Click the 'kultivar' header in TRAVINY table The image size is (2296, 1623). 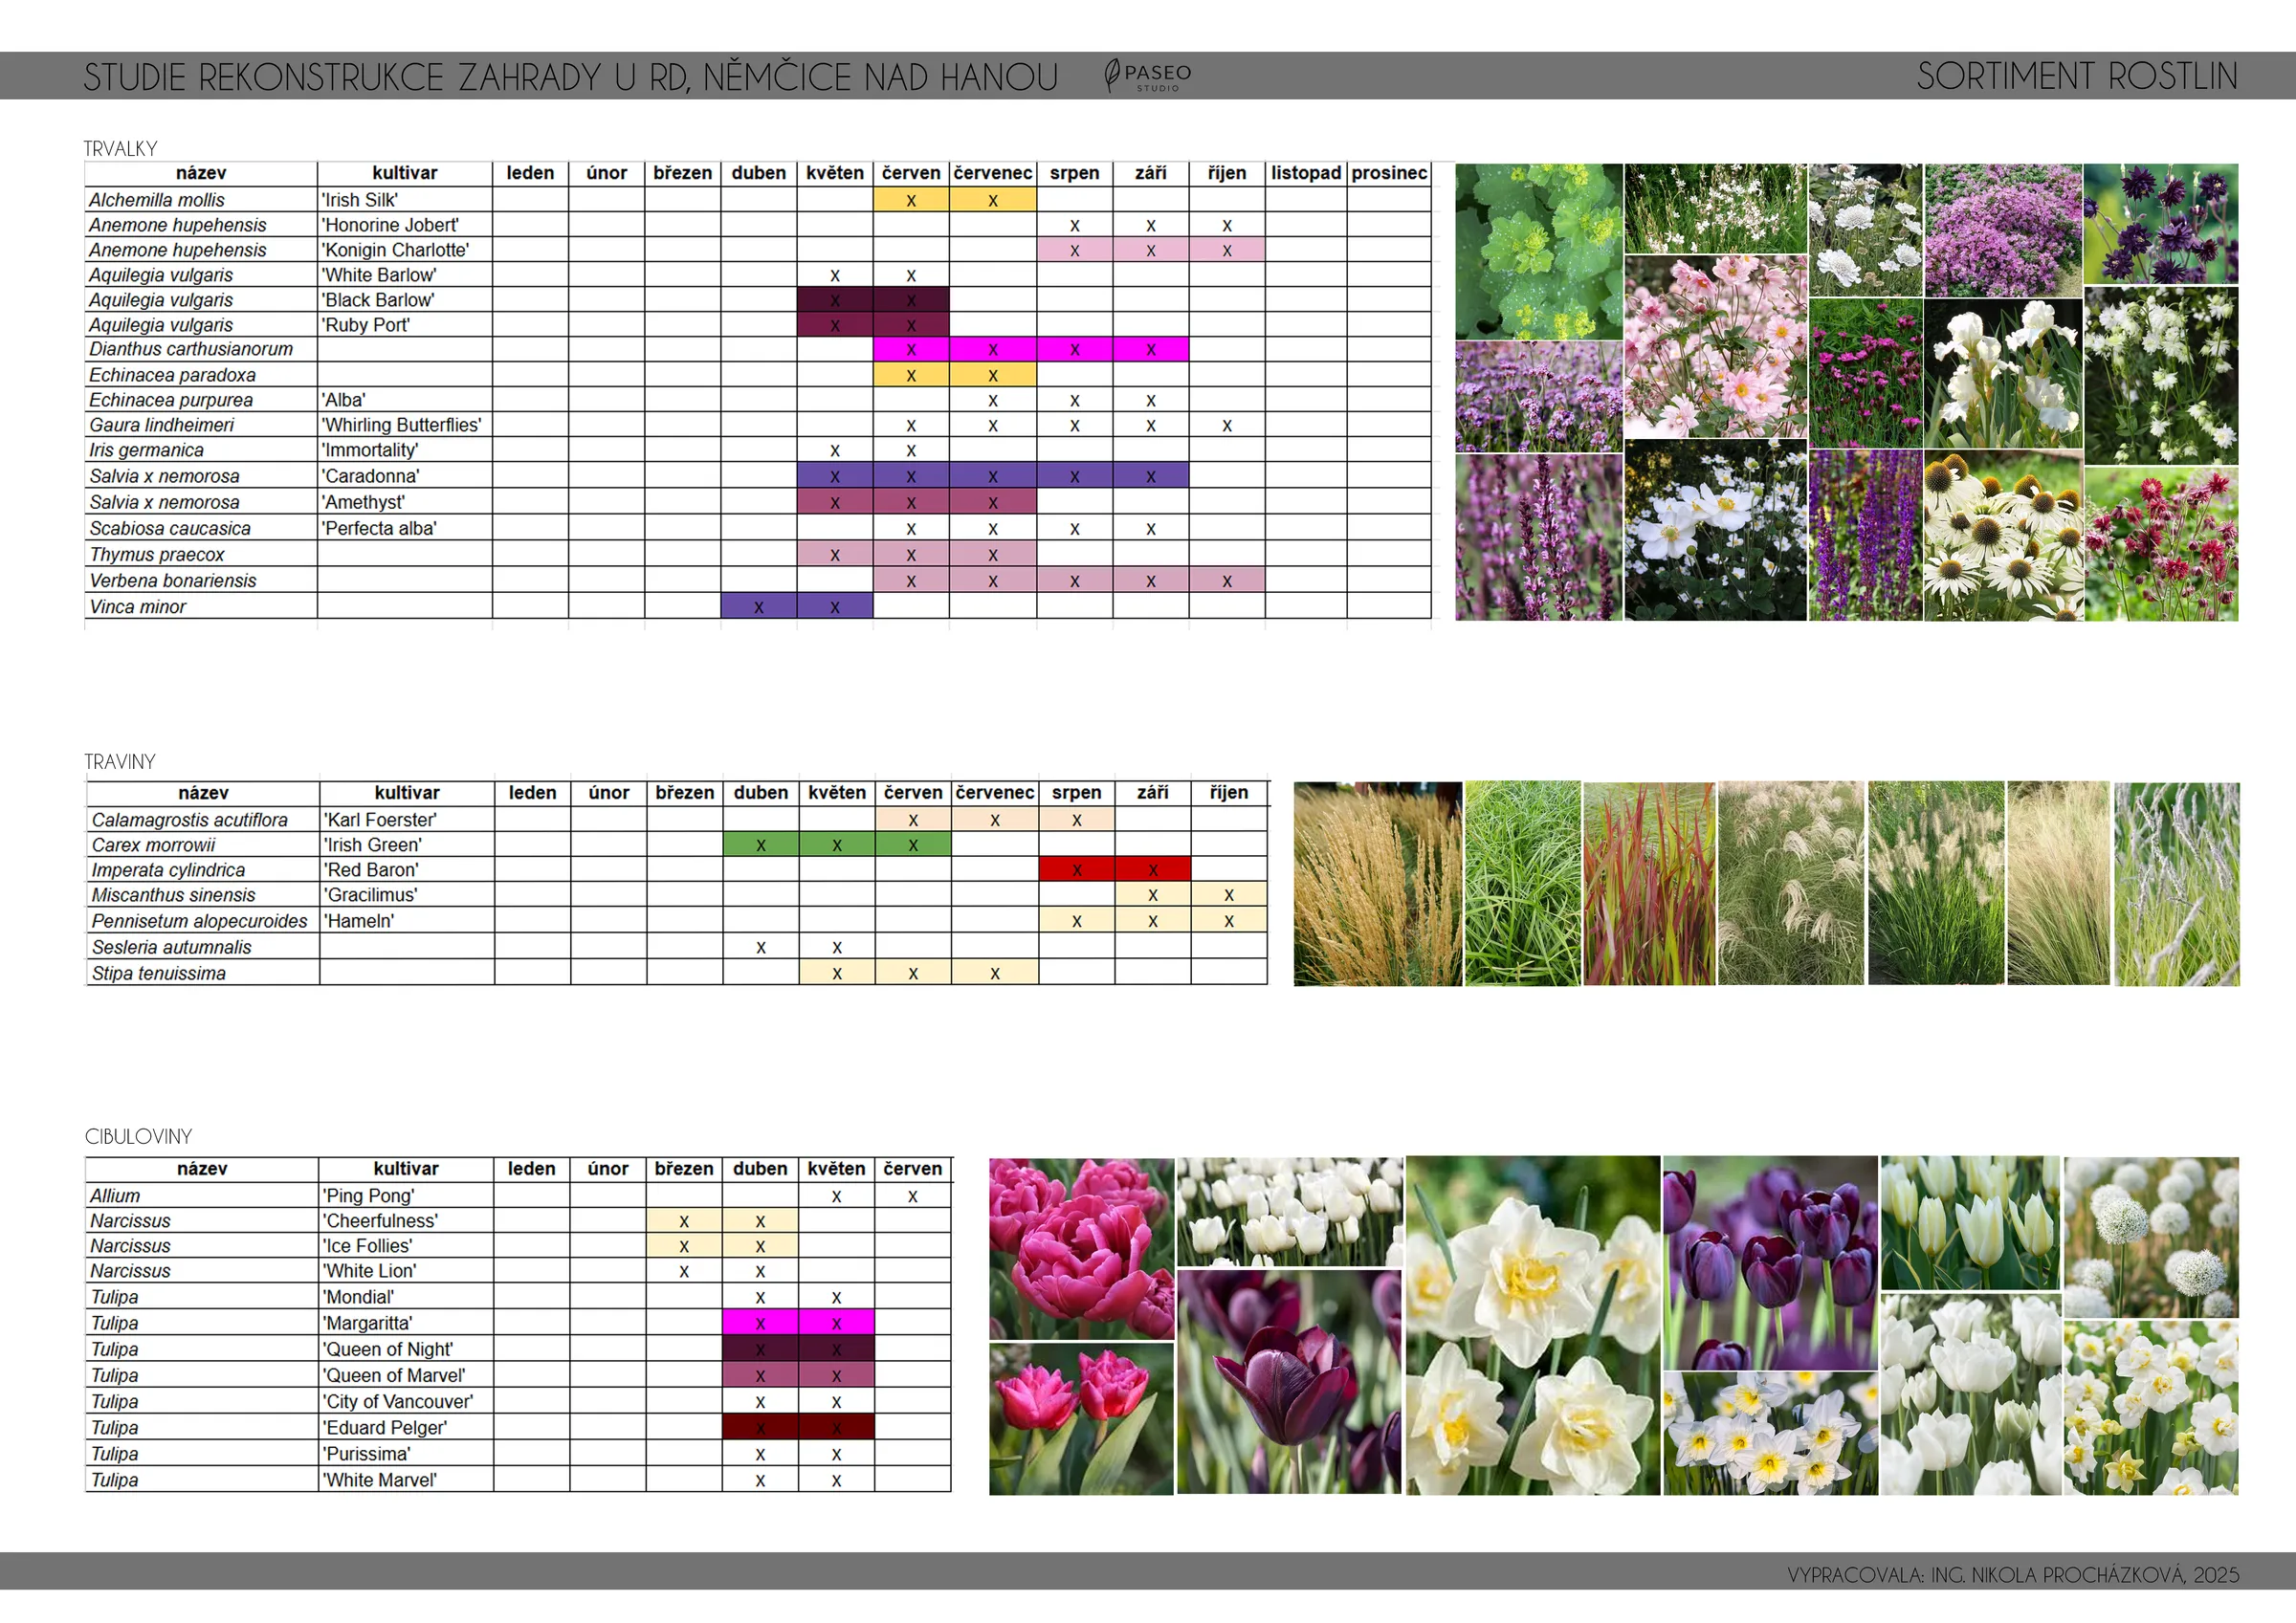click(x=406, y=792)
